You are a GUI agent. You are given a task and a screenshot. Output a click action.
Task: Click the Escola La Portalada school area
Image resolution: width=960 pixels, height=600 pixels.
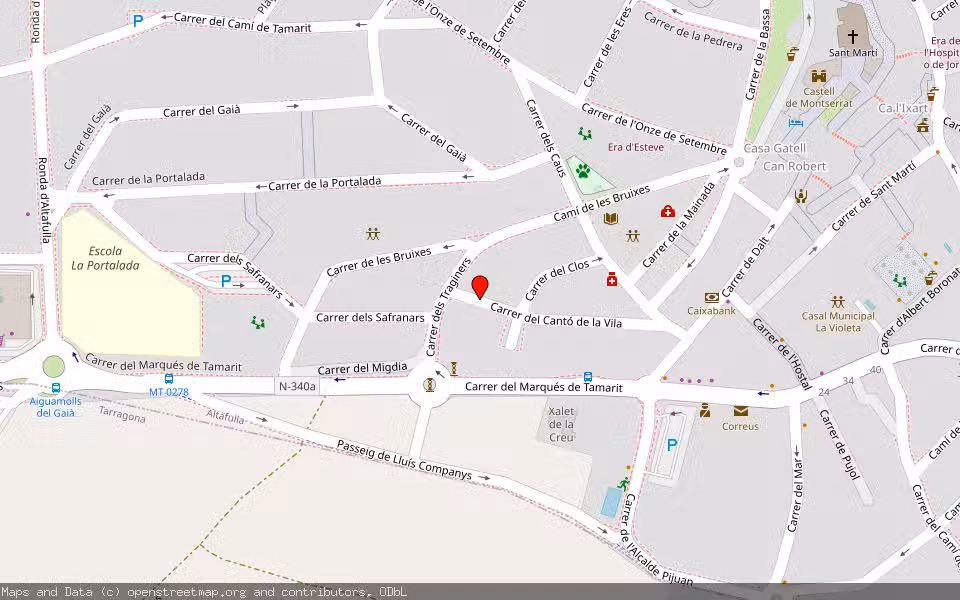click(130, 283)
